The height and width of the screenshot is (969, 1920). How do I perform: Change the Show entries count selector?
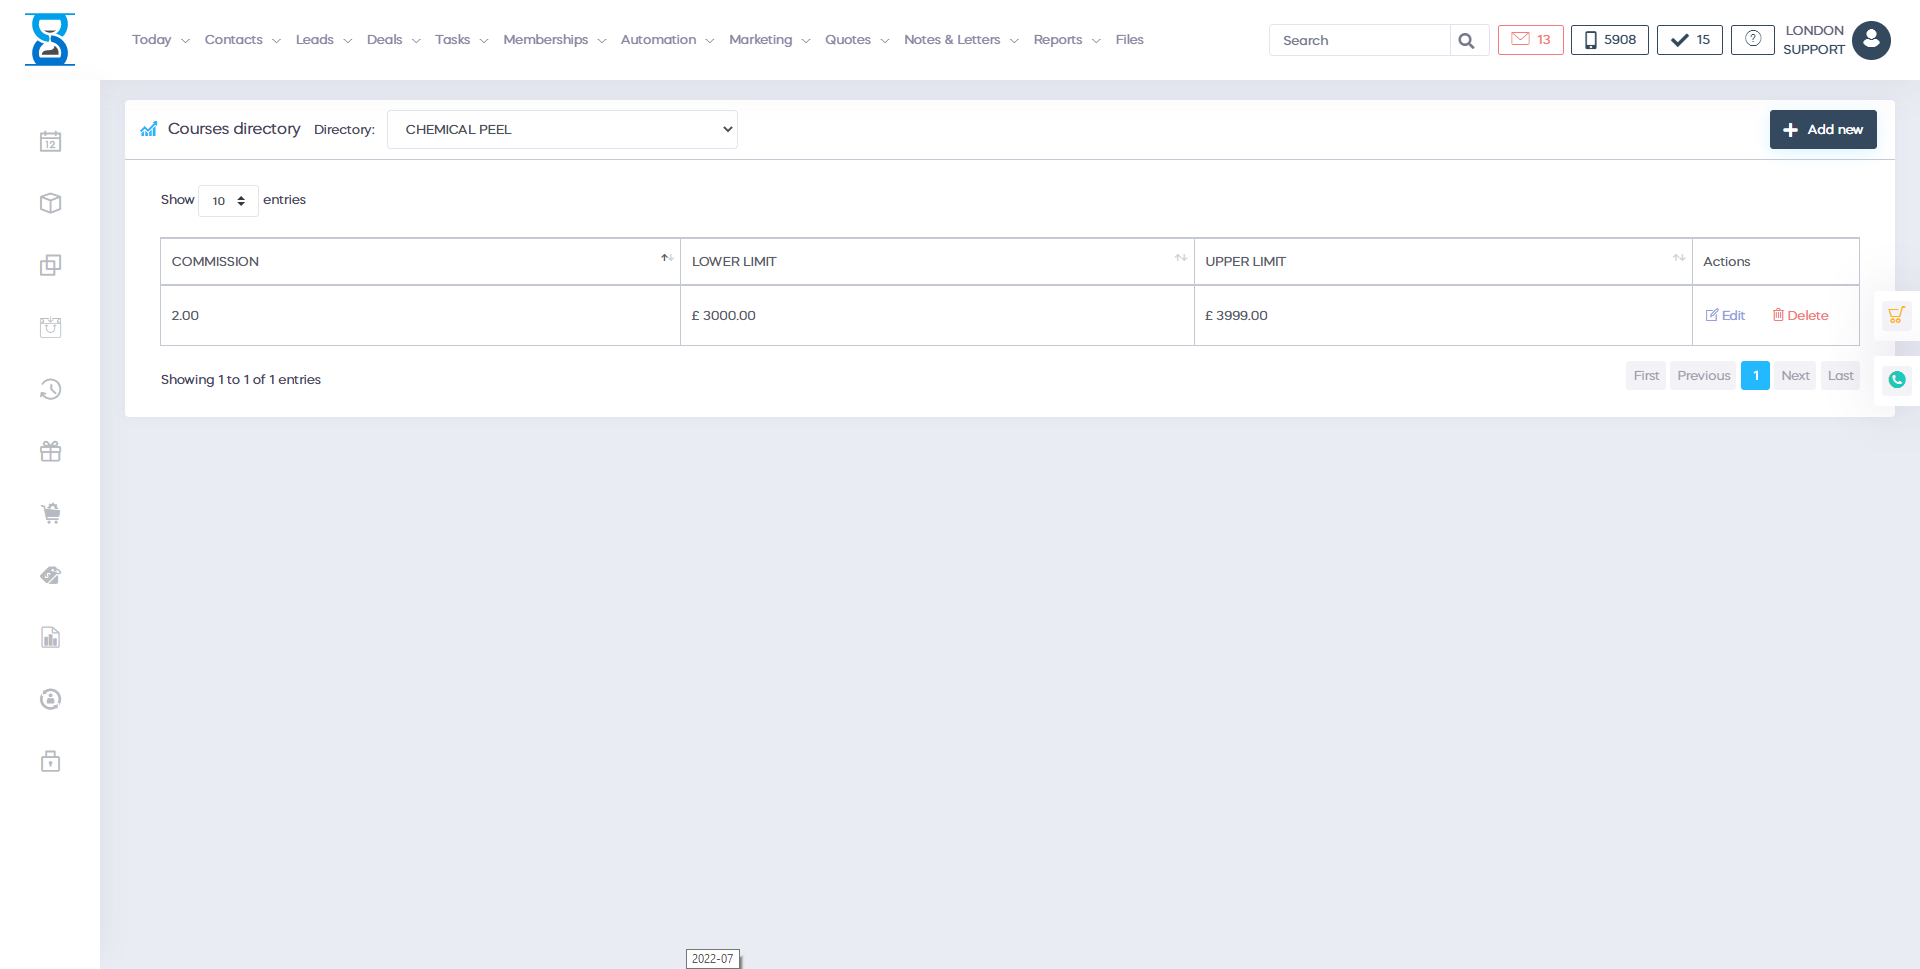pos(228,201)
